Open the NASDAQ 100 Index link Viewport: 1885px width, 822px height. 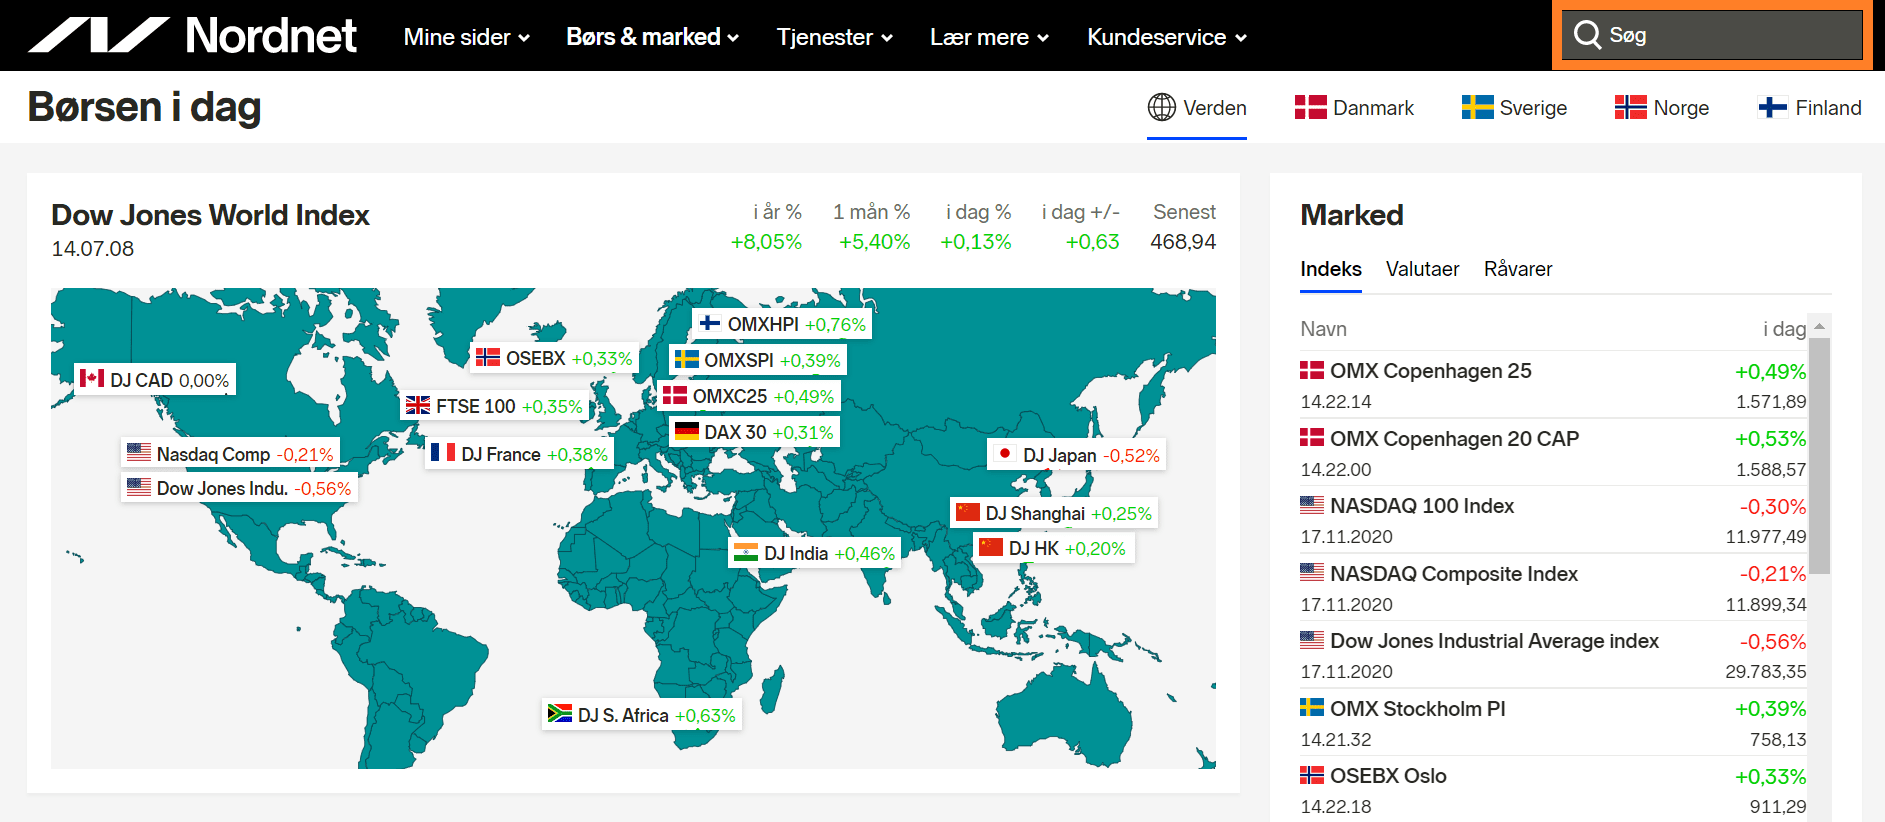coord(1422,506)
